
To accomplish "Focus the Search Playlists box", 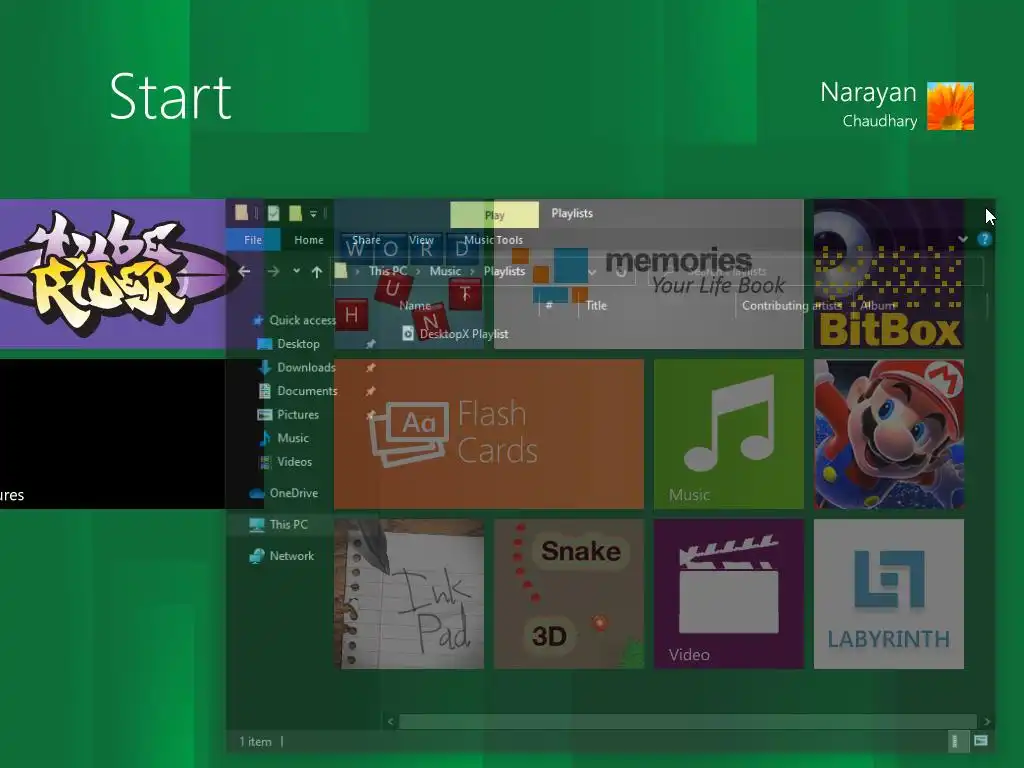I will [x=815, y=272].
